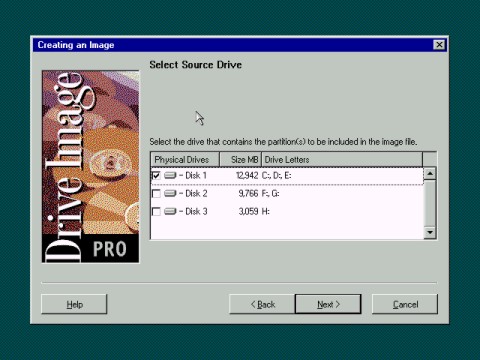This screenshot has height=360, width=480.
Task: Select the Disk 3 row with drive H:
Action: (x=287, y=211)
